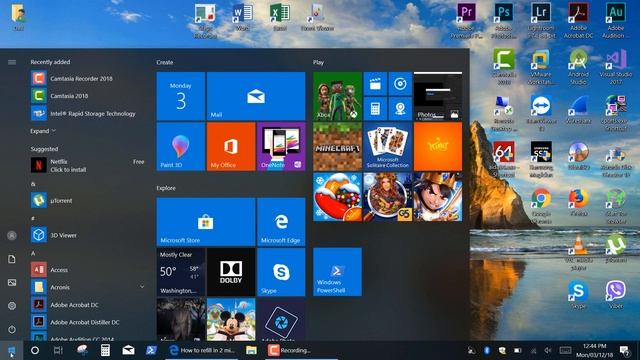The image size is (640, 360).
Task: Open the Weather tile showing 50°
Action: pos(181,272)
